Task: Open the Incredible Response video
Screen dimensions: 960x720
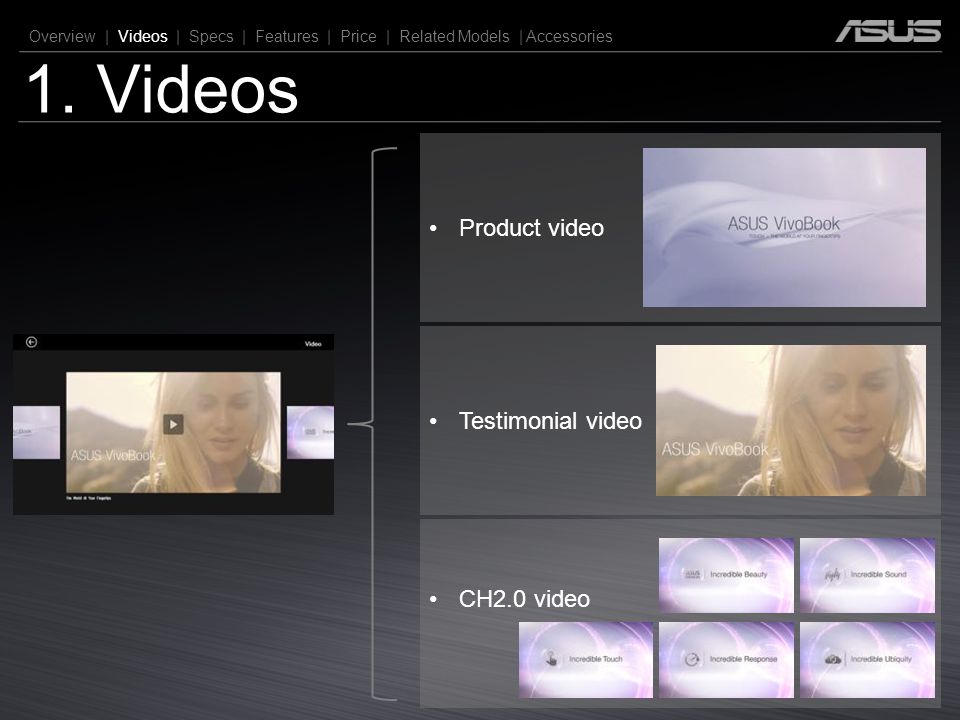Action: coord(726,660)
